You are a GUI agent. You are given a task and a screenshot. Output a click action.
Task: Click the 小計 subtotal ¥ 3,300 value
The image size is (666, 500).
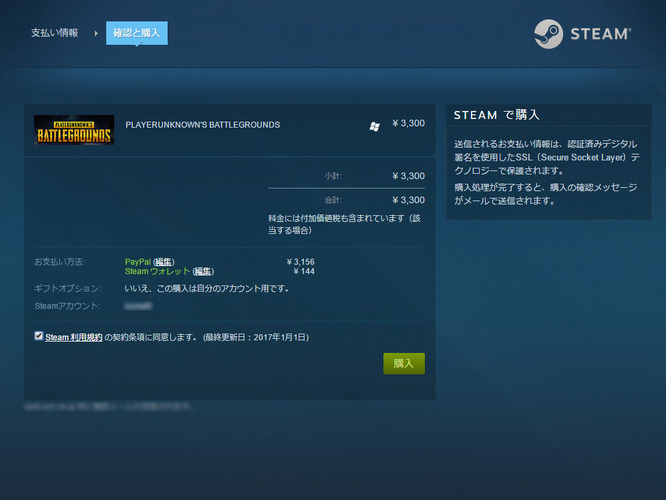click(x=408, y=176)
